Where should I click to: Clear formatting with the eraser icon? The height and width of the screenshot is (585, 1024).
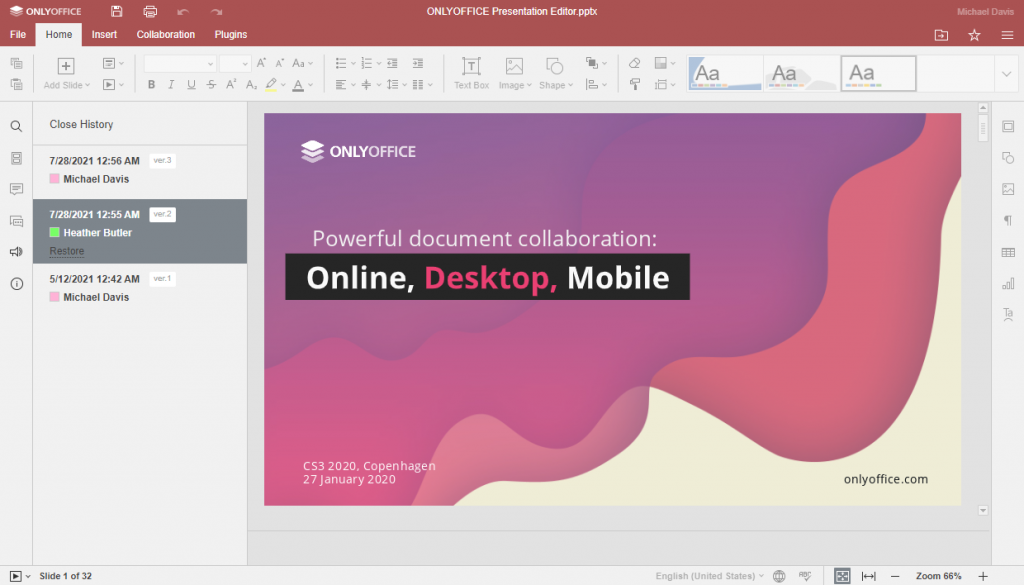(636, 62)
